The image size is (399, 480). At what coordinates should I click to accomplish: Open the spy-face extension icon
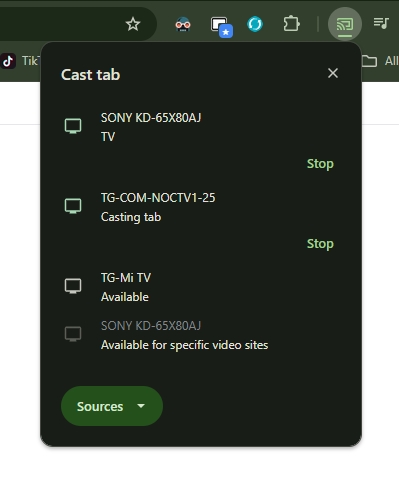(x=183, y=25)
